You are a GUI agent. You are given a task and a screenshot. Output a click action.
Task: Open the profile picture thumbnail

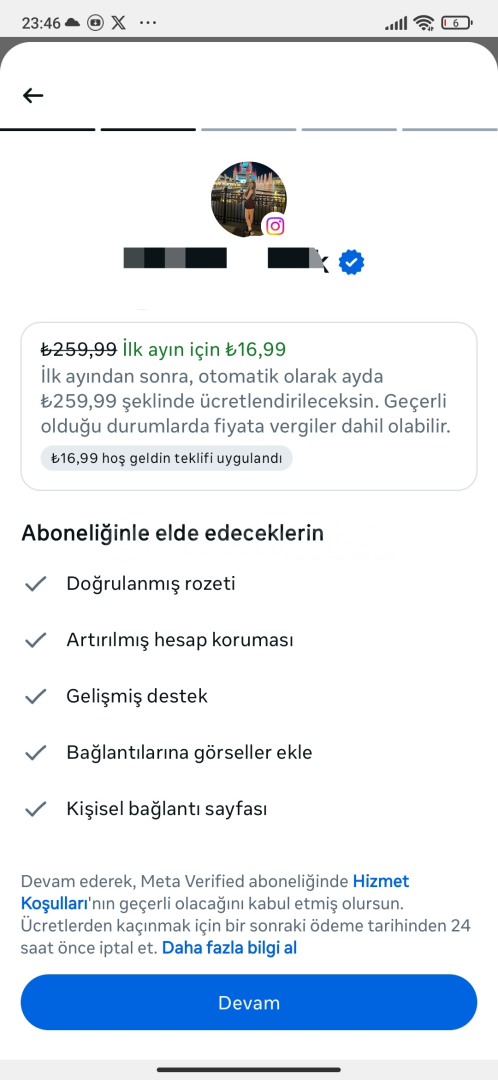(249, 200)
